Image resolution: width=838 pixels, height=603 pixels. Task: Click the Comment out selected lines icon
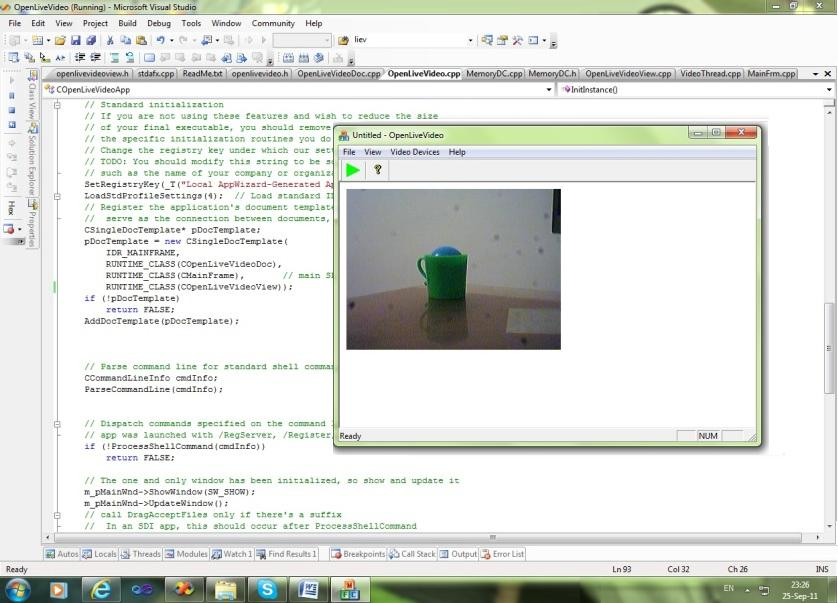click(x=114, y=57)
